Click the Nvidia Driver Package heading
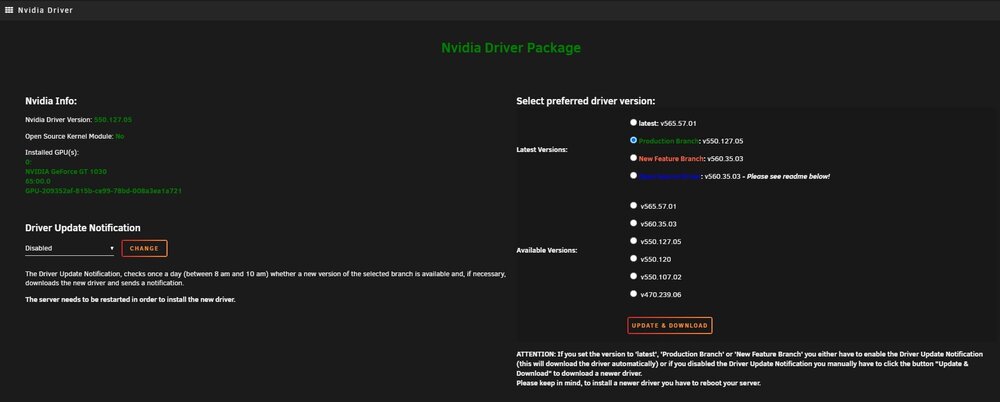Image resolution: width=1000 pixels, height=402 pixels. click(511, 48)
